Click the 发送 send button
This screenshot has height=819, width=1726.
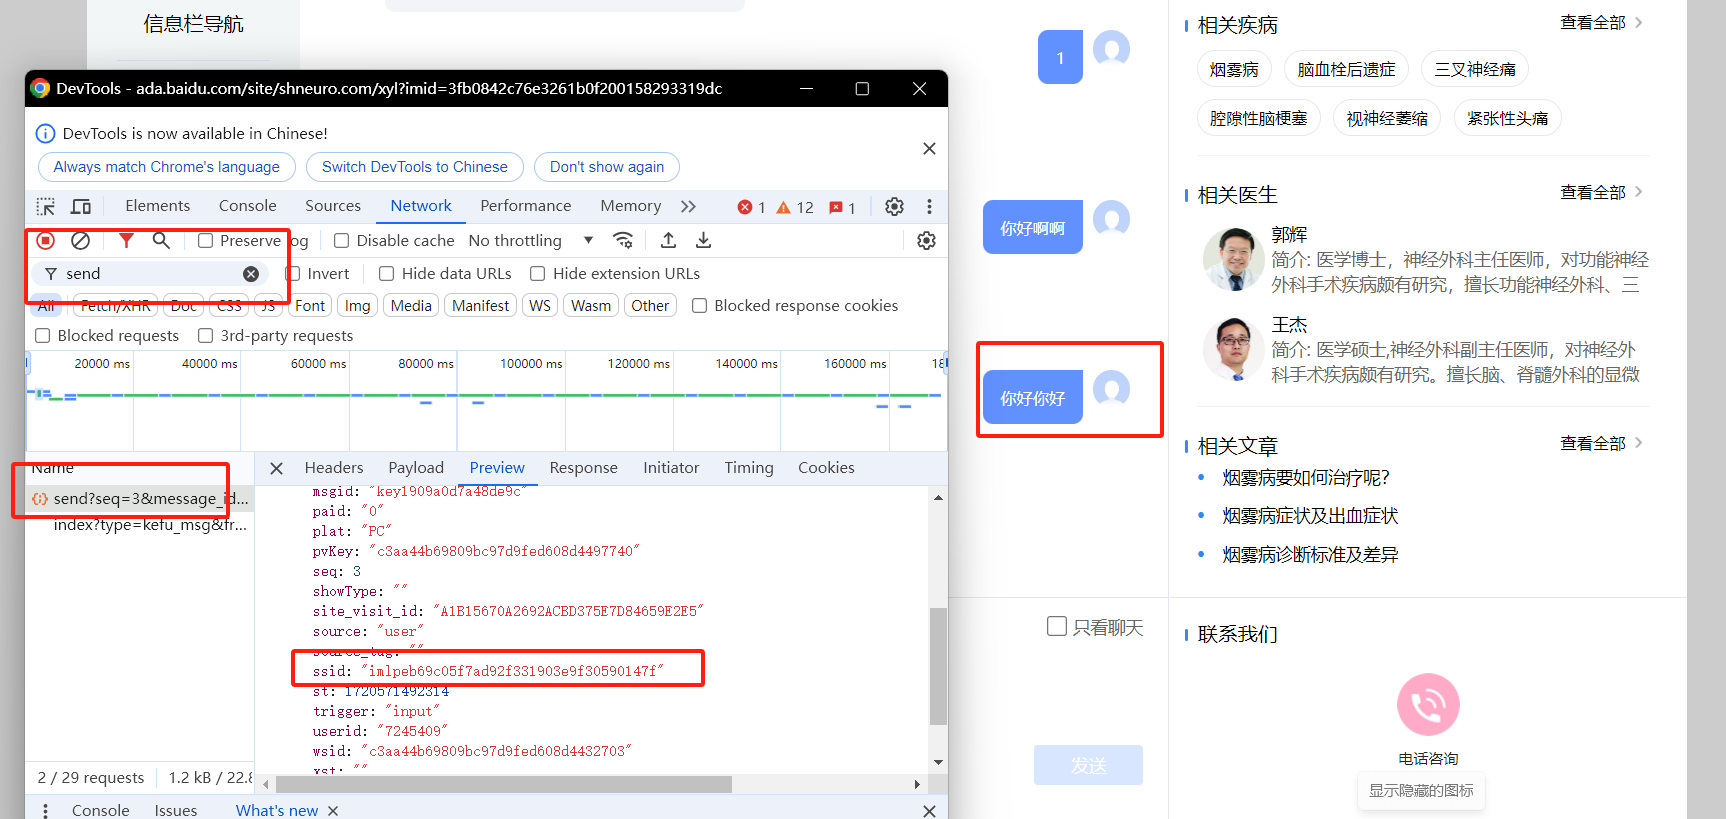pyautogui.click(x=1088, y=765)
